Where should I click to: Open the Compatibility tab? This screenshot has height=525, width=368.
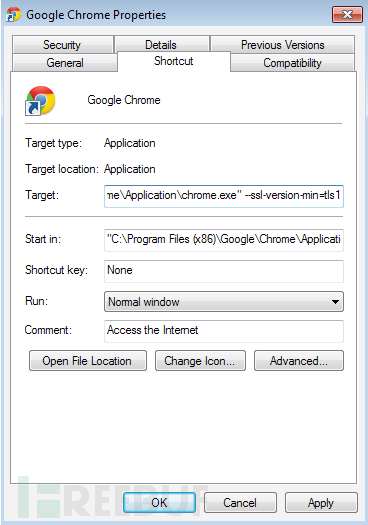pos(292,63)
